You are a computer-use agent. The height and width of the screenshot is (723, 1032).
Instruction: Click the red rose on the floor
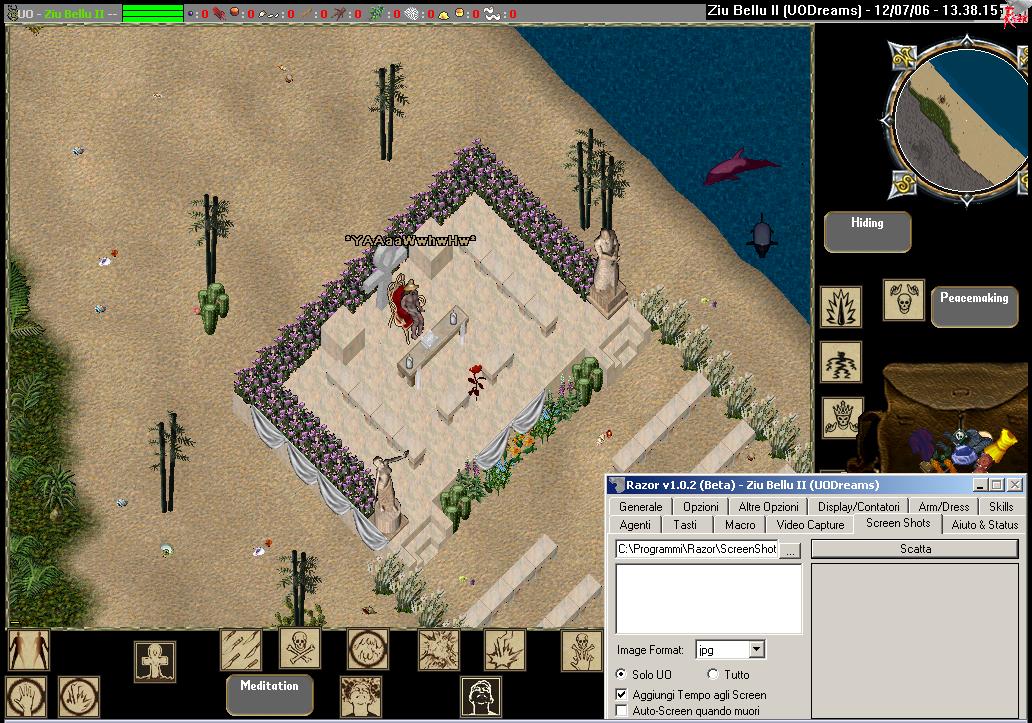coord(475,380)
